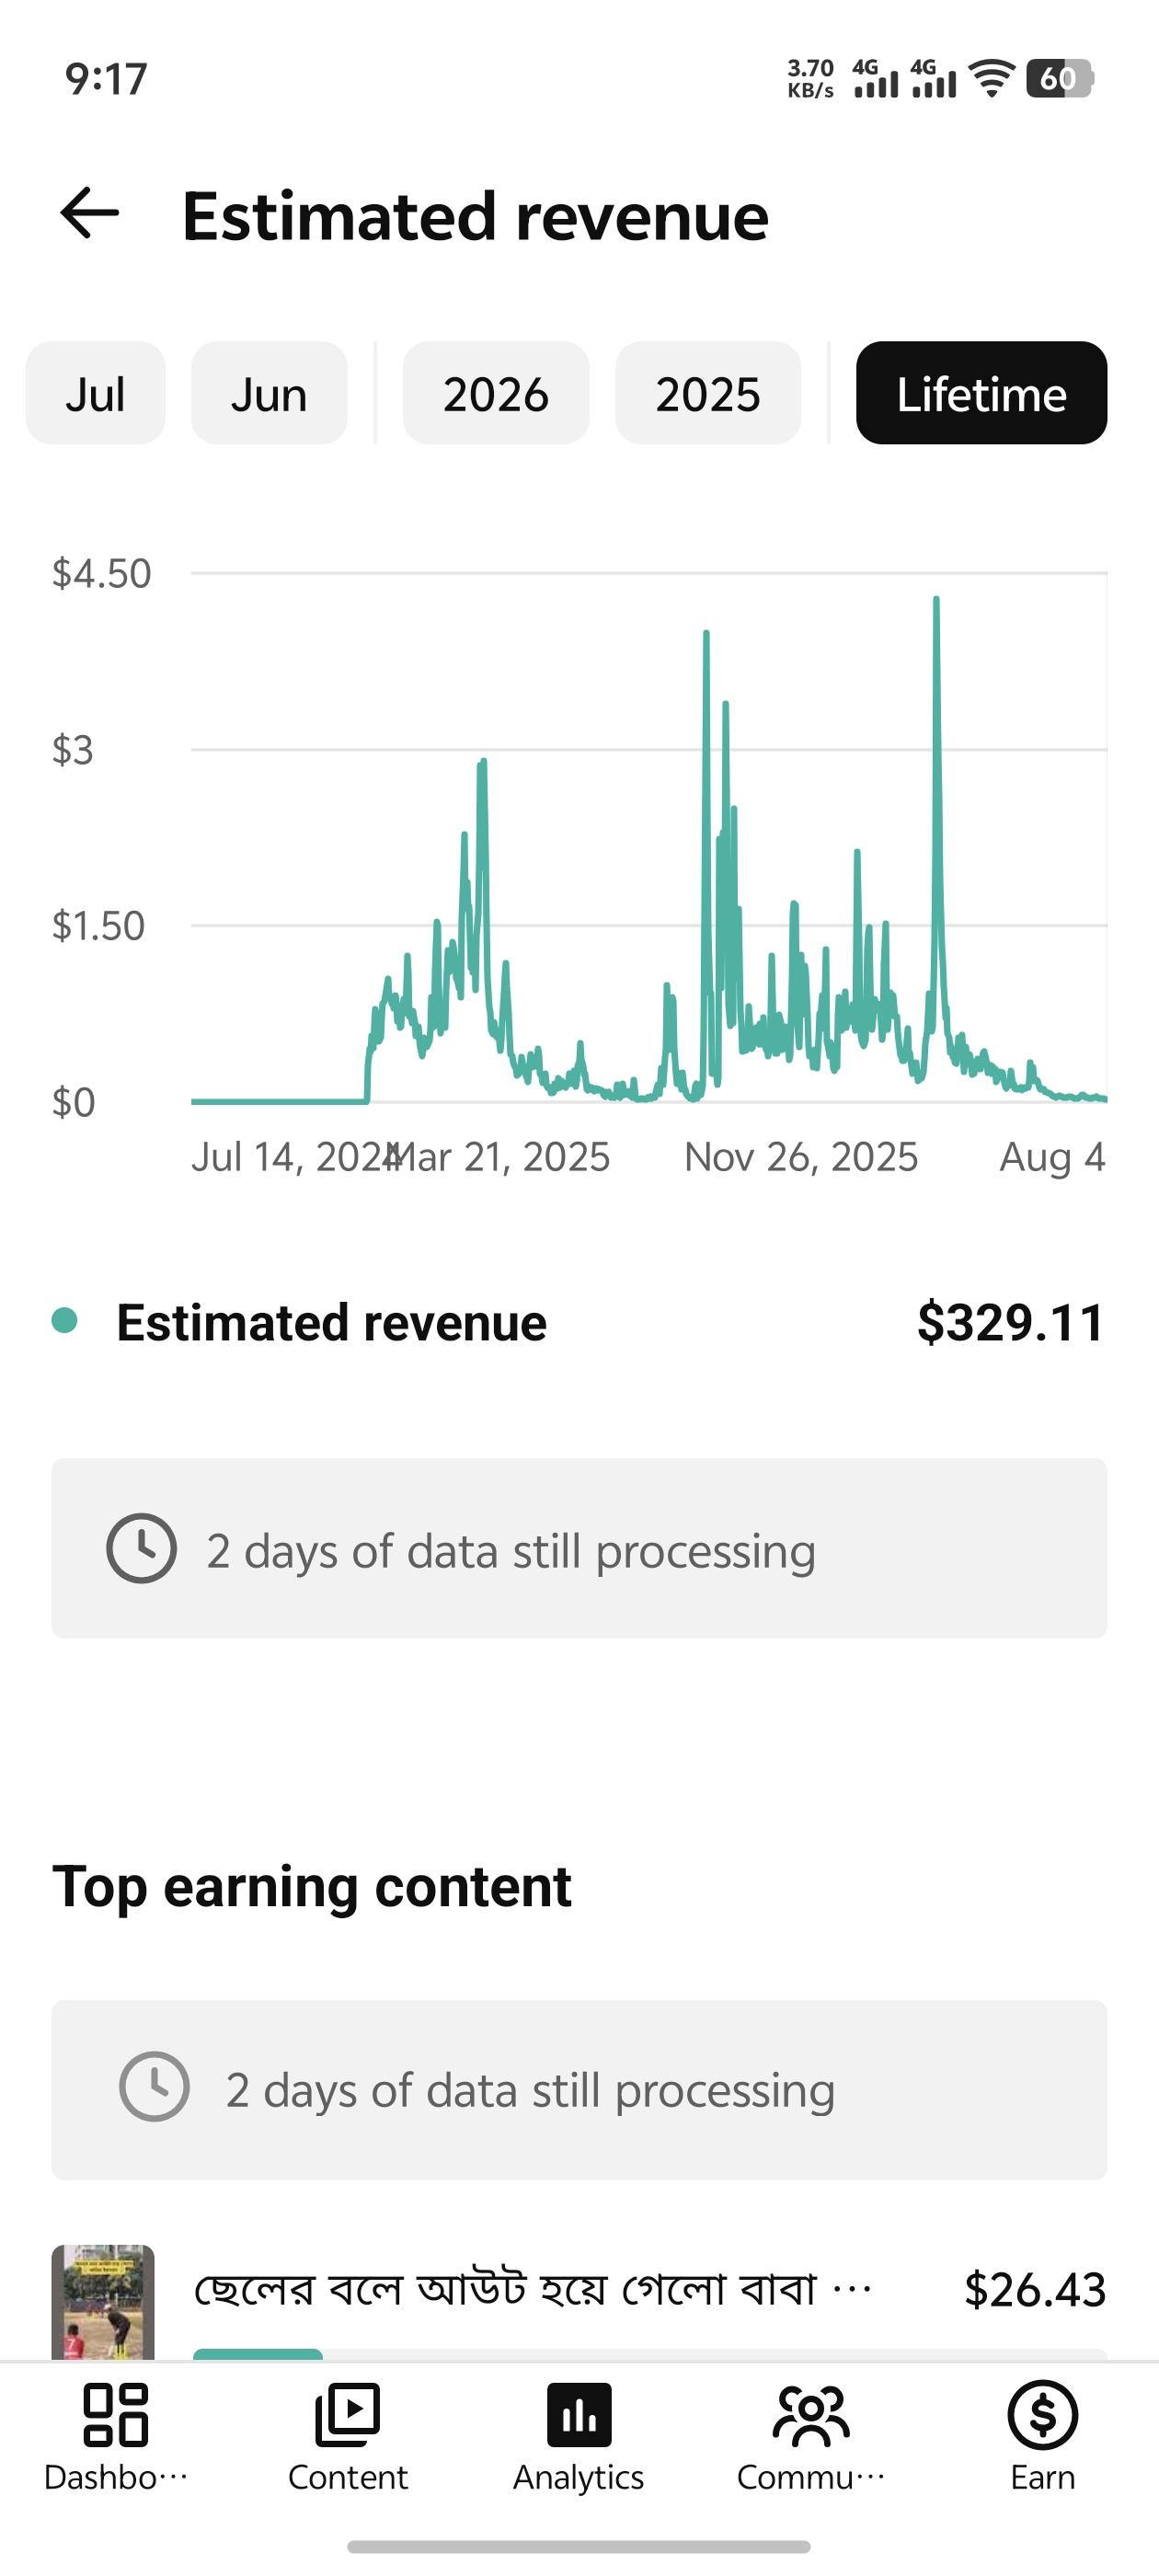Select the 2026 filter chip
1159x2576 pixels.
point(496,393)
